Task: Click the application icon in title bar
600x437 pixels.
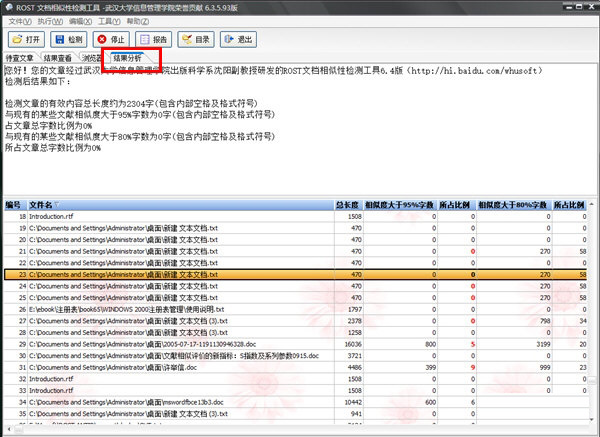Action: point(9,7)
